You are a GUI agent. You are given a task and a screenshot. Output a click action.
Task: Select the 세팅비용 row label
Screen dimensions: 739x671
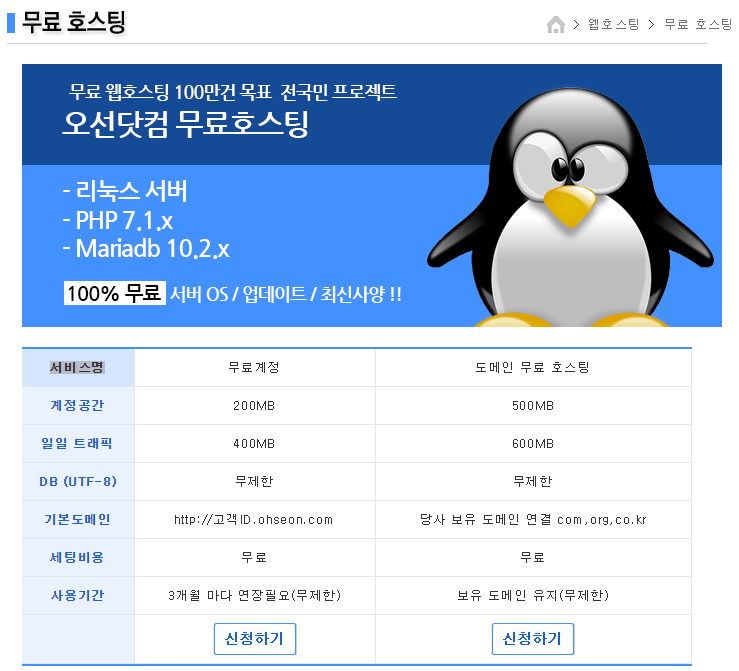point(77,558)
